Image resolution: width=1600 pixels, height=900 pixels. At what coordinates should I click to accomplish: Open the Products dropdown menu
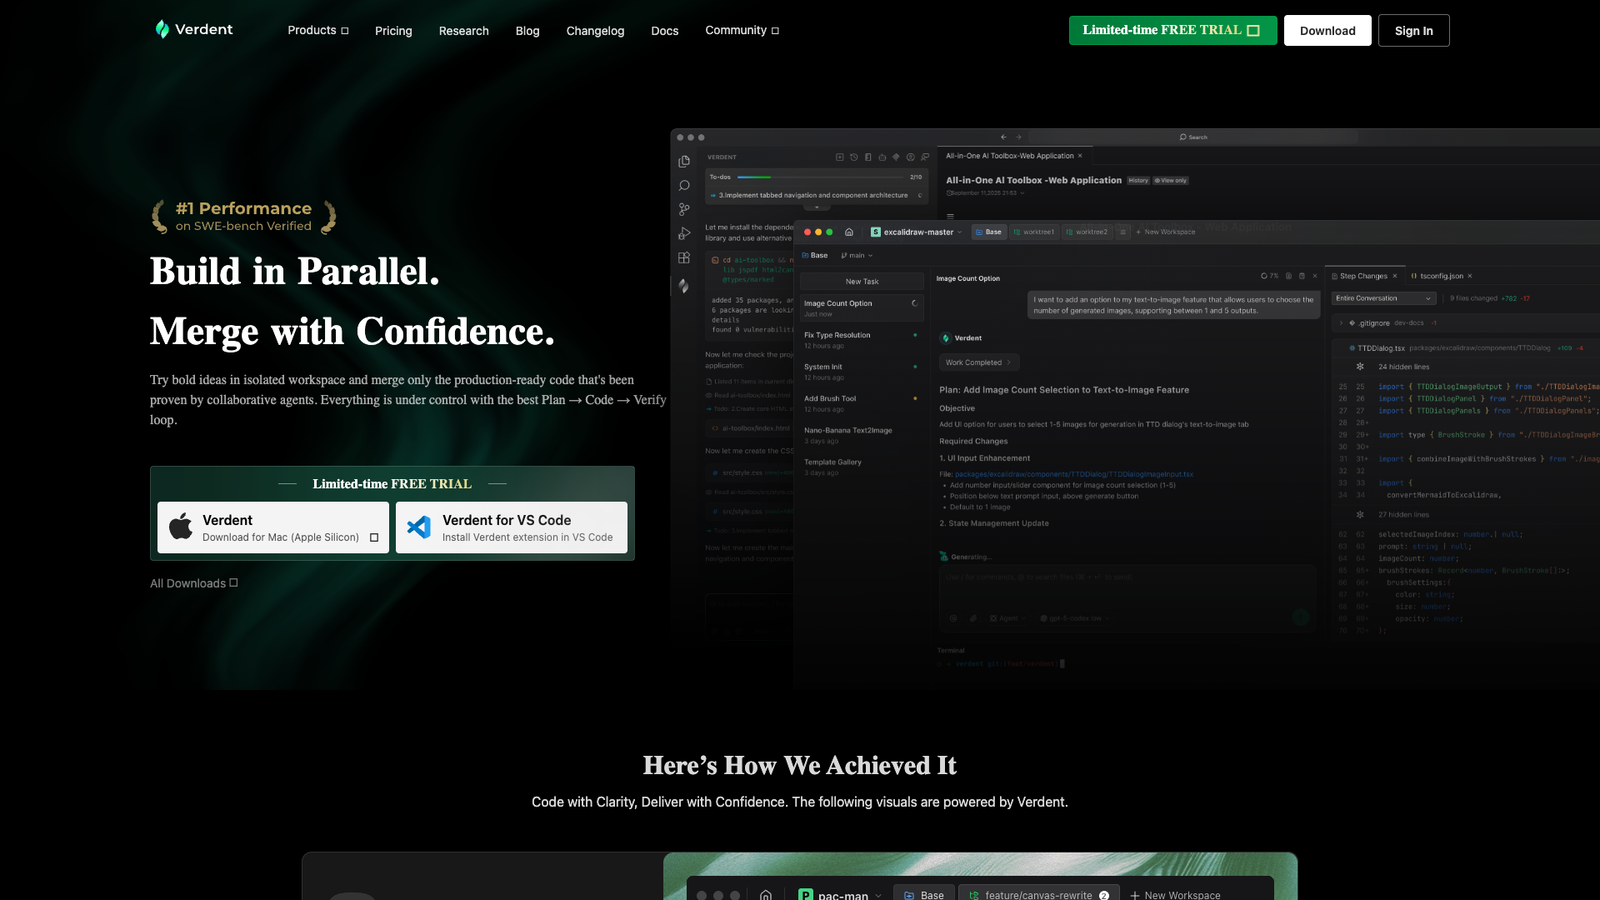click(318, 30)
